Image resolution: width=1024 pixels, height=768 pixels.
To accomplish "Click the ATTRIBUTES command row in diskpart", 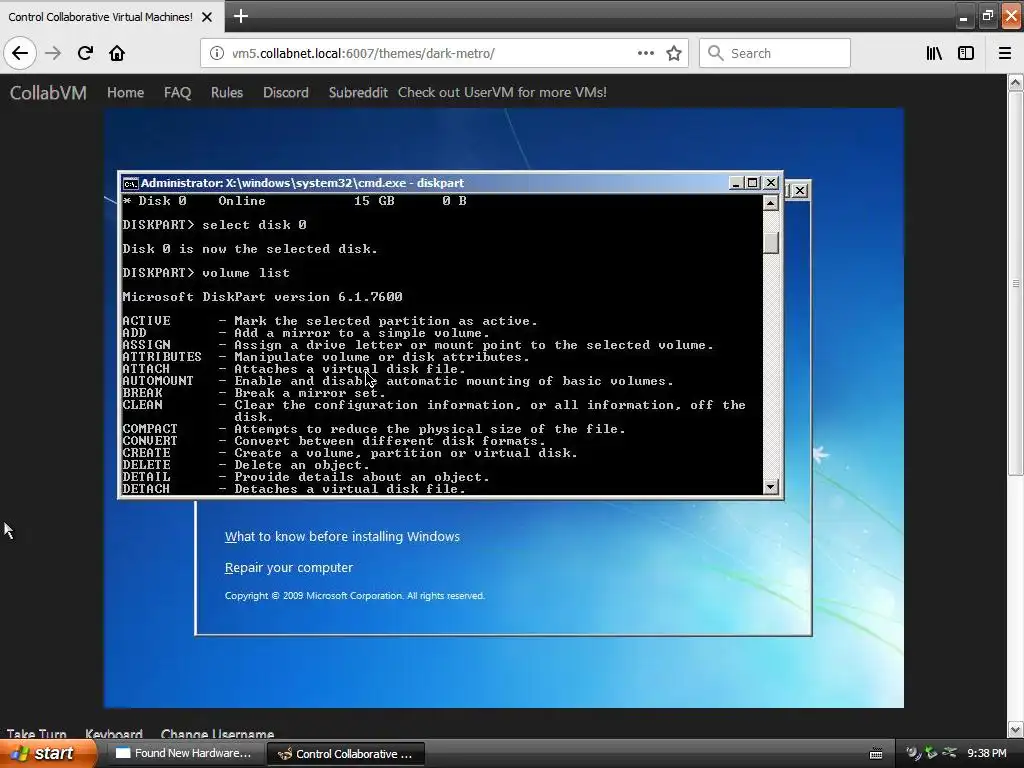I will click(x=325, y=357).
